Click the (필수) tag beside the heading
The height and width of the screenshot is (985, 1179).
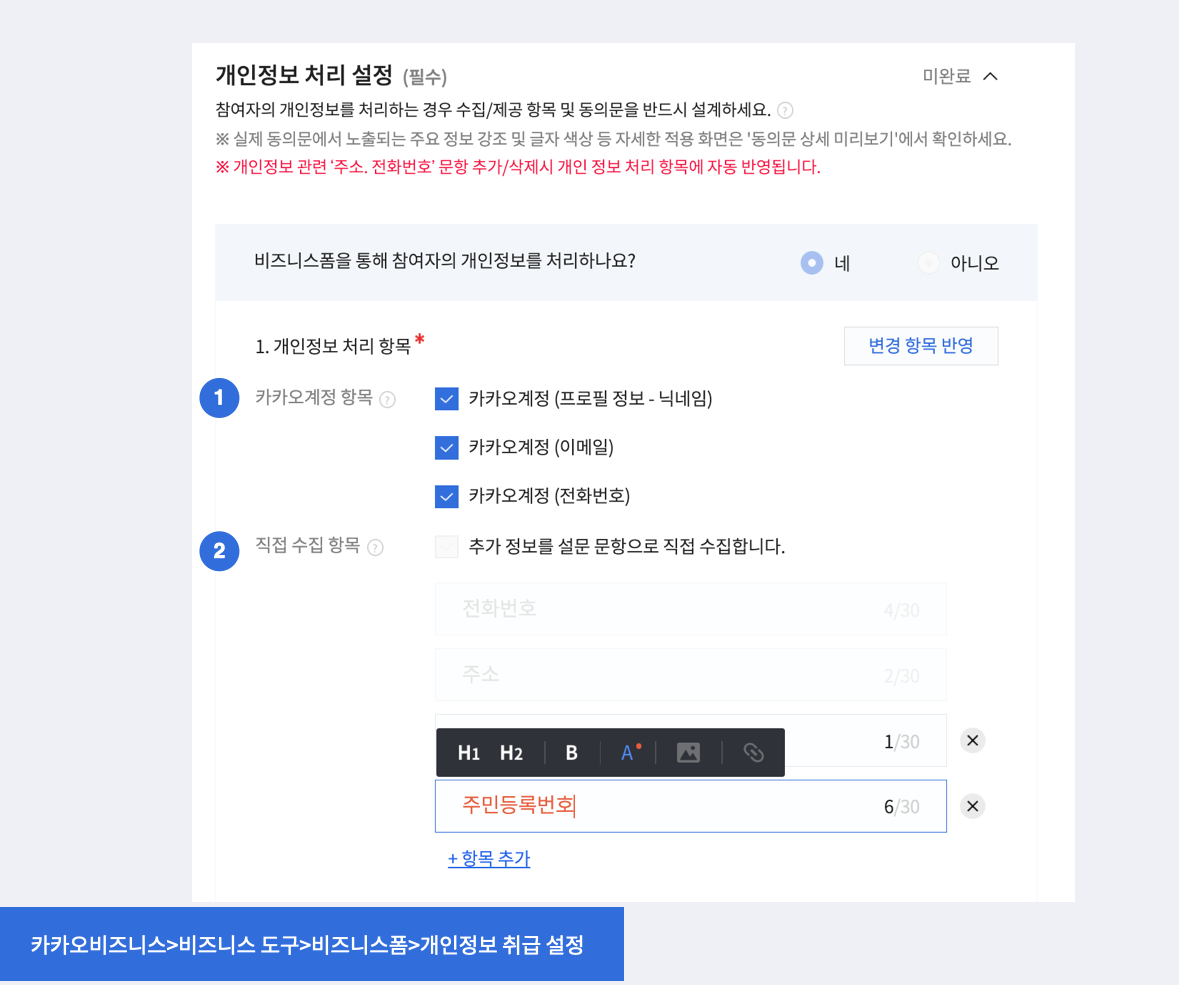pos(425,77)
